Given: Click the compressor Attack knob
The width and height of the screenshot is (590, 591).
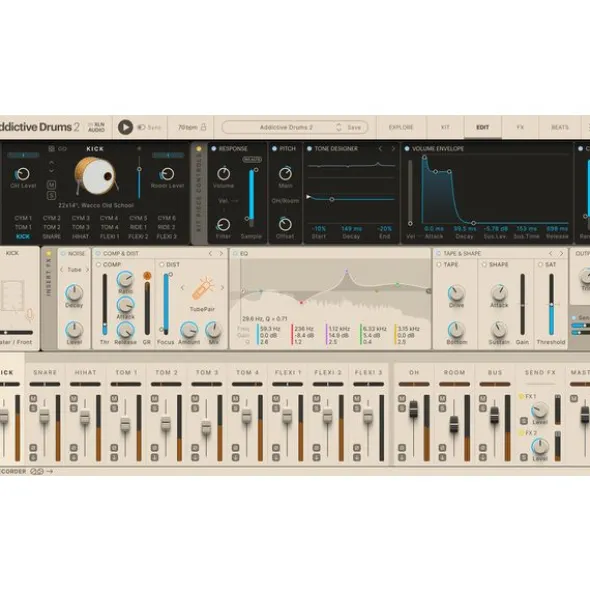Looking at the screenshot, I should 125,305.
